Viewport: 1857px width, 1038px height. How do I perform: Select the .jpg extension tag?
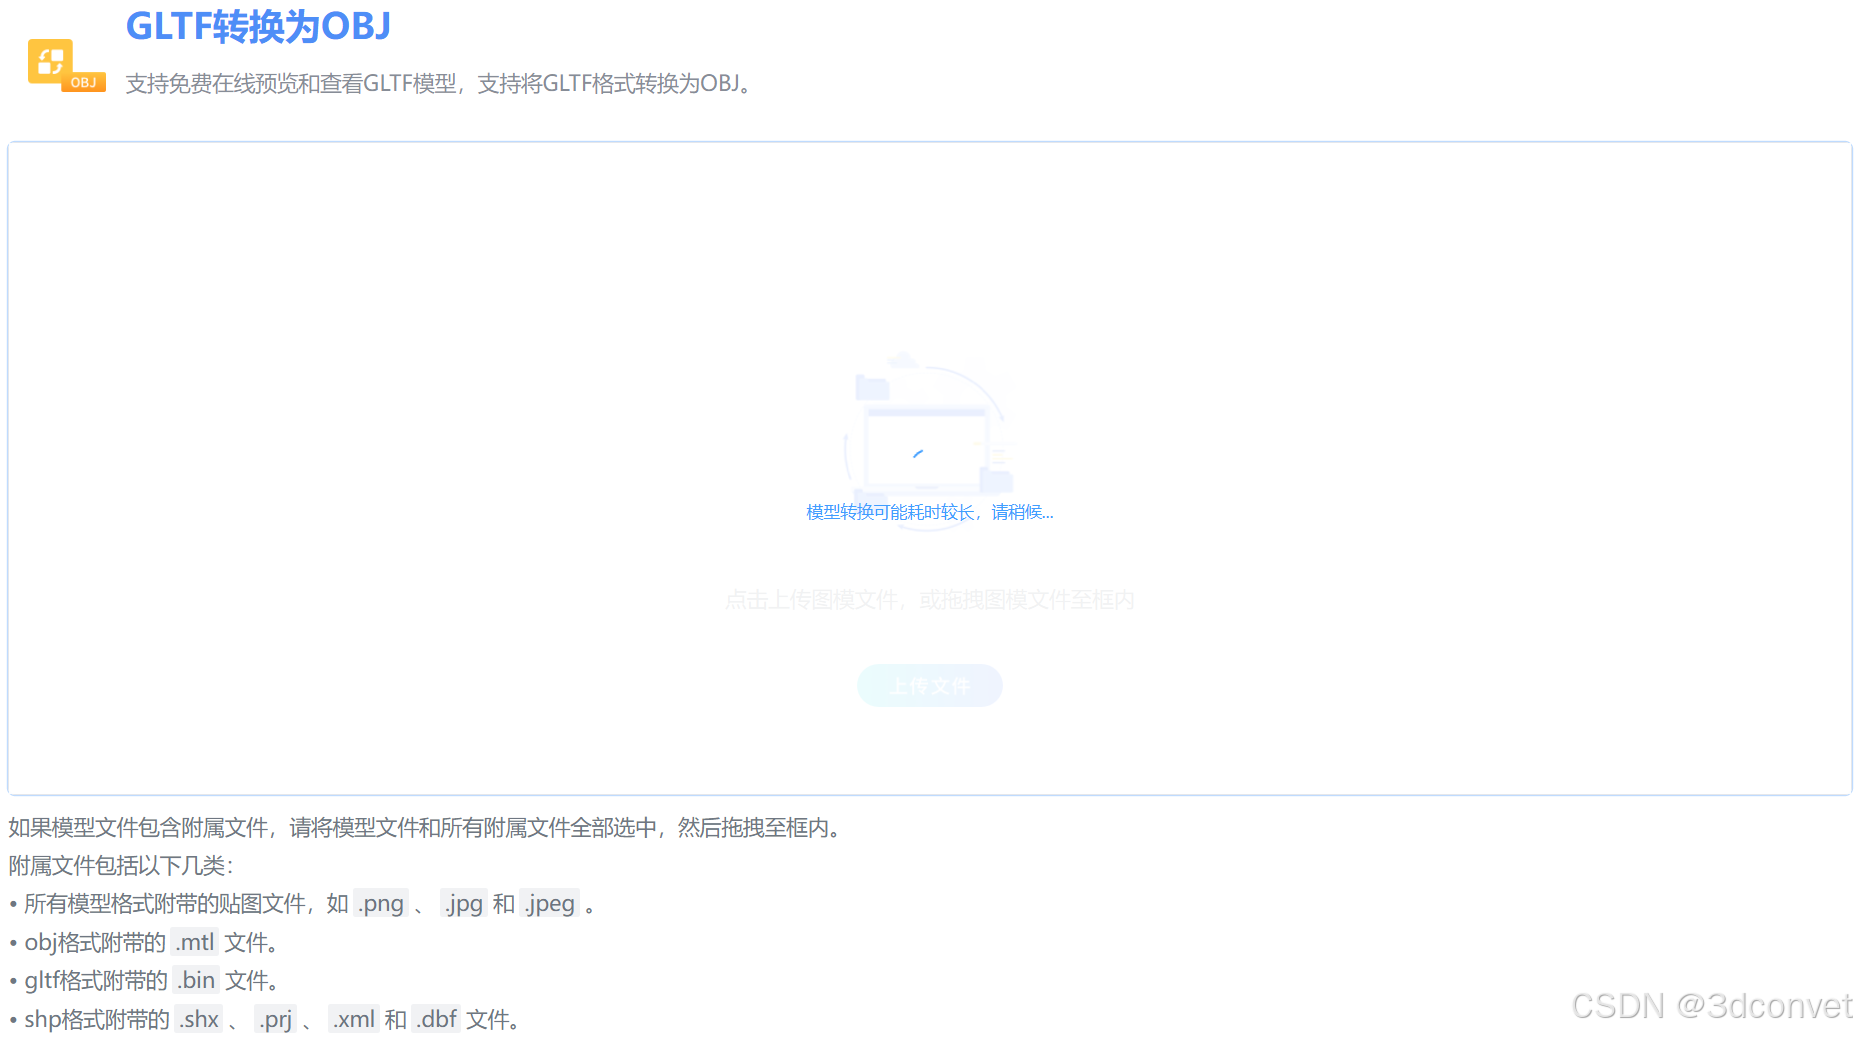(x=463, y=903)
